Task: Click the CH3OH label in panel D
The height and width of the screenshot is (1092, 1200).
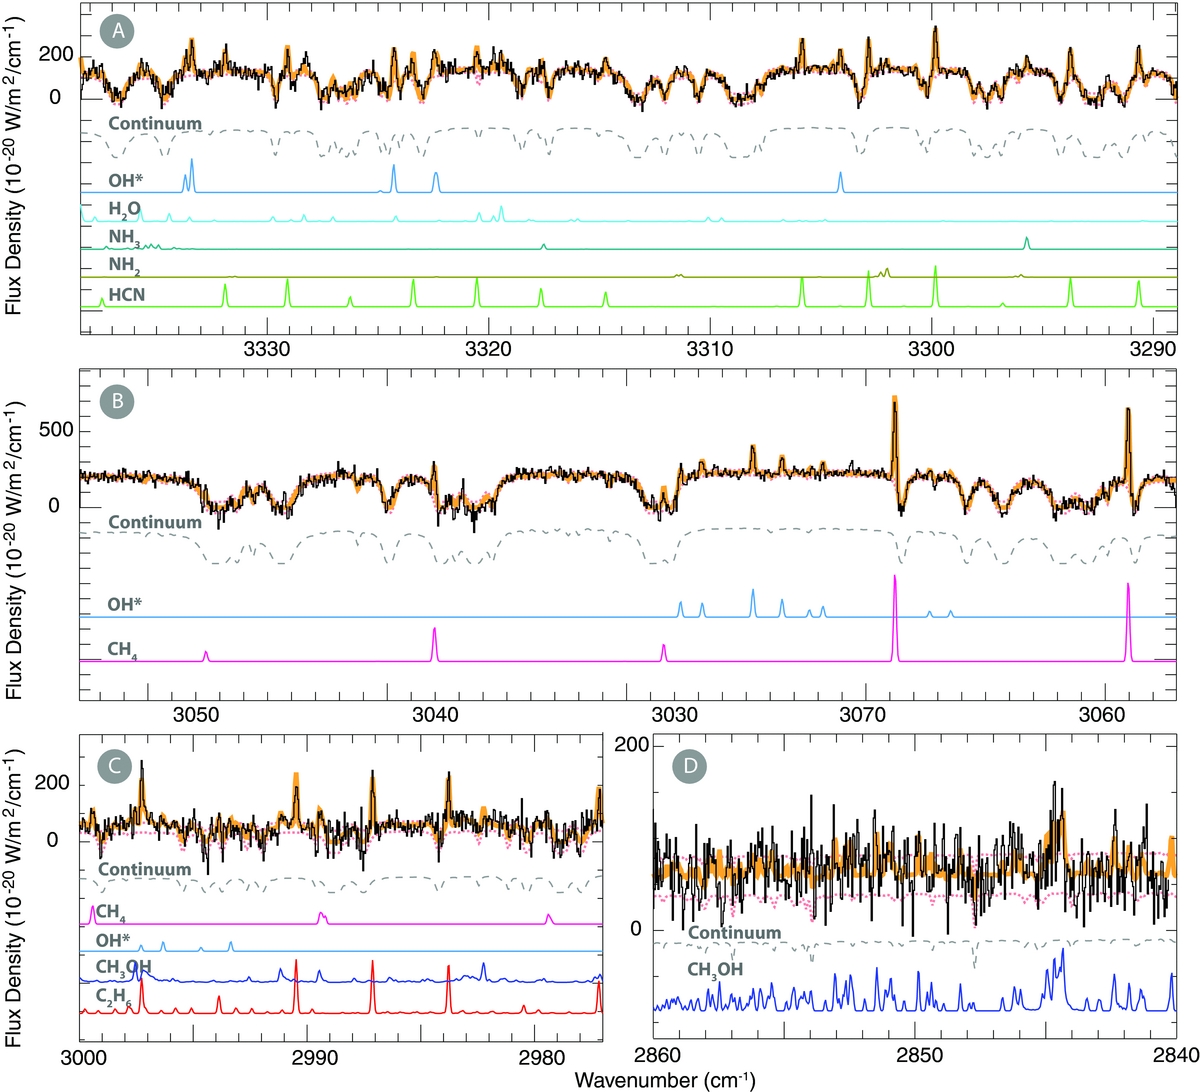Action: tap(715, 969)
